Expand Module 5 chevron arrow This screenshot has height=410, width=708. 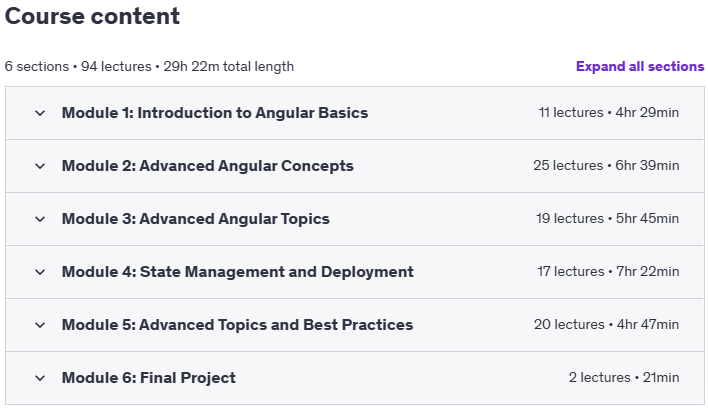click(40, 325)
